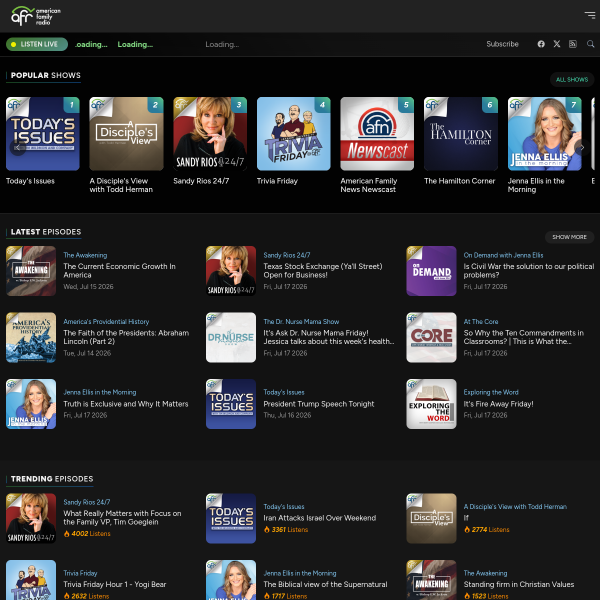The image size is (600, 600).
Task: Open 'The Current Economic Growth In America' episode
Action: 119,271
